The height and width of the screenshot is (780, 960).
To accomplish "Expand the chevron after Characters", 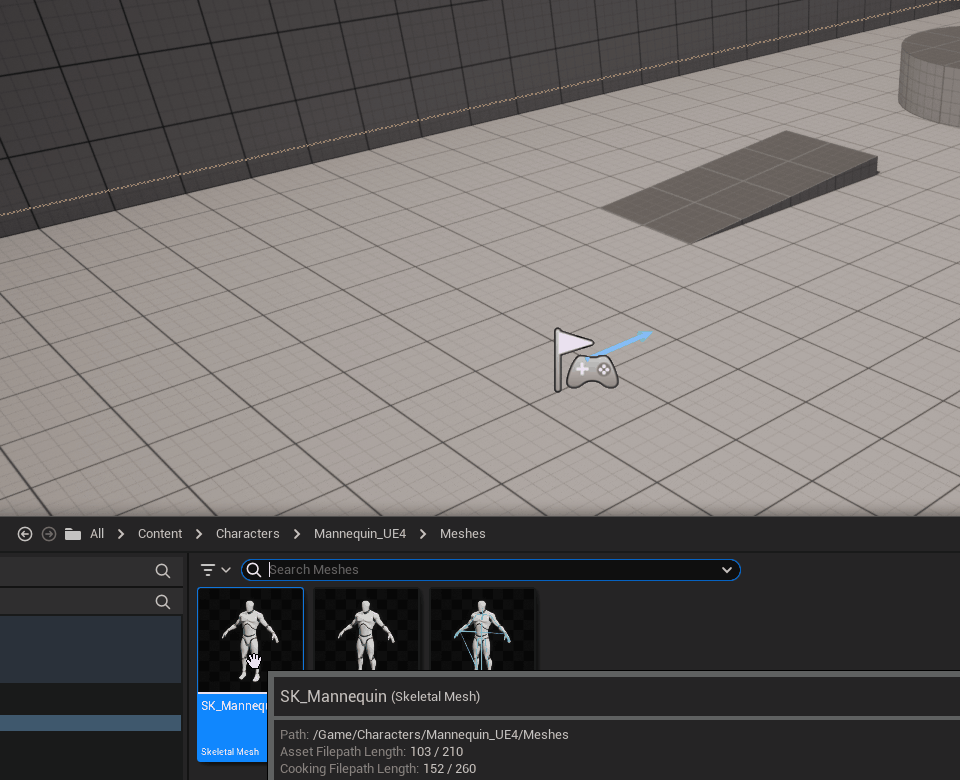I will pos(297,534).
